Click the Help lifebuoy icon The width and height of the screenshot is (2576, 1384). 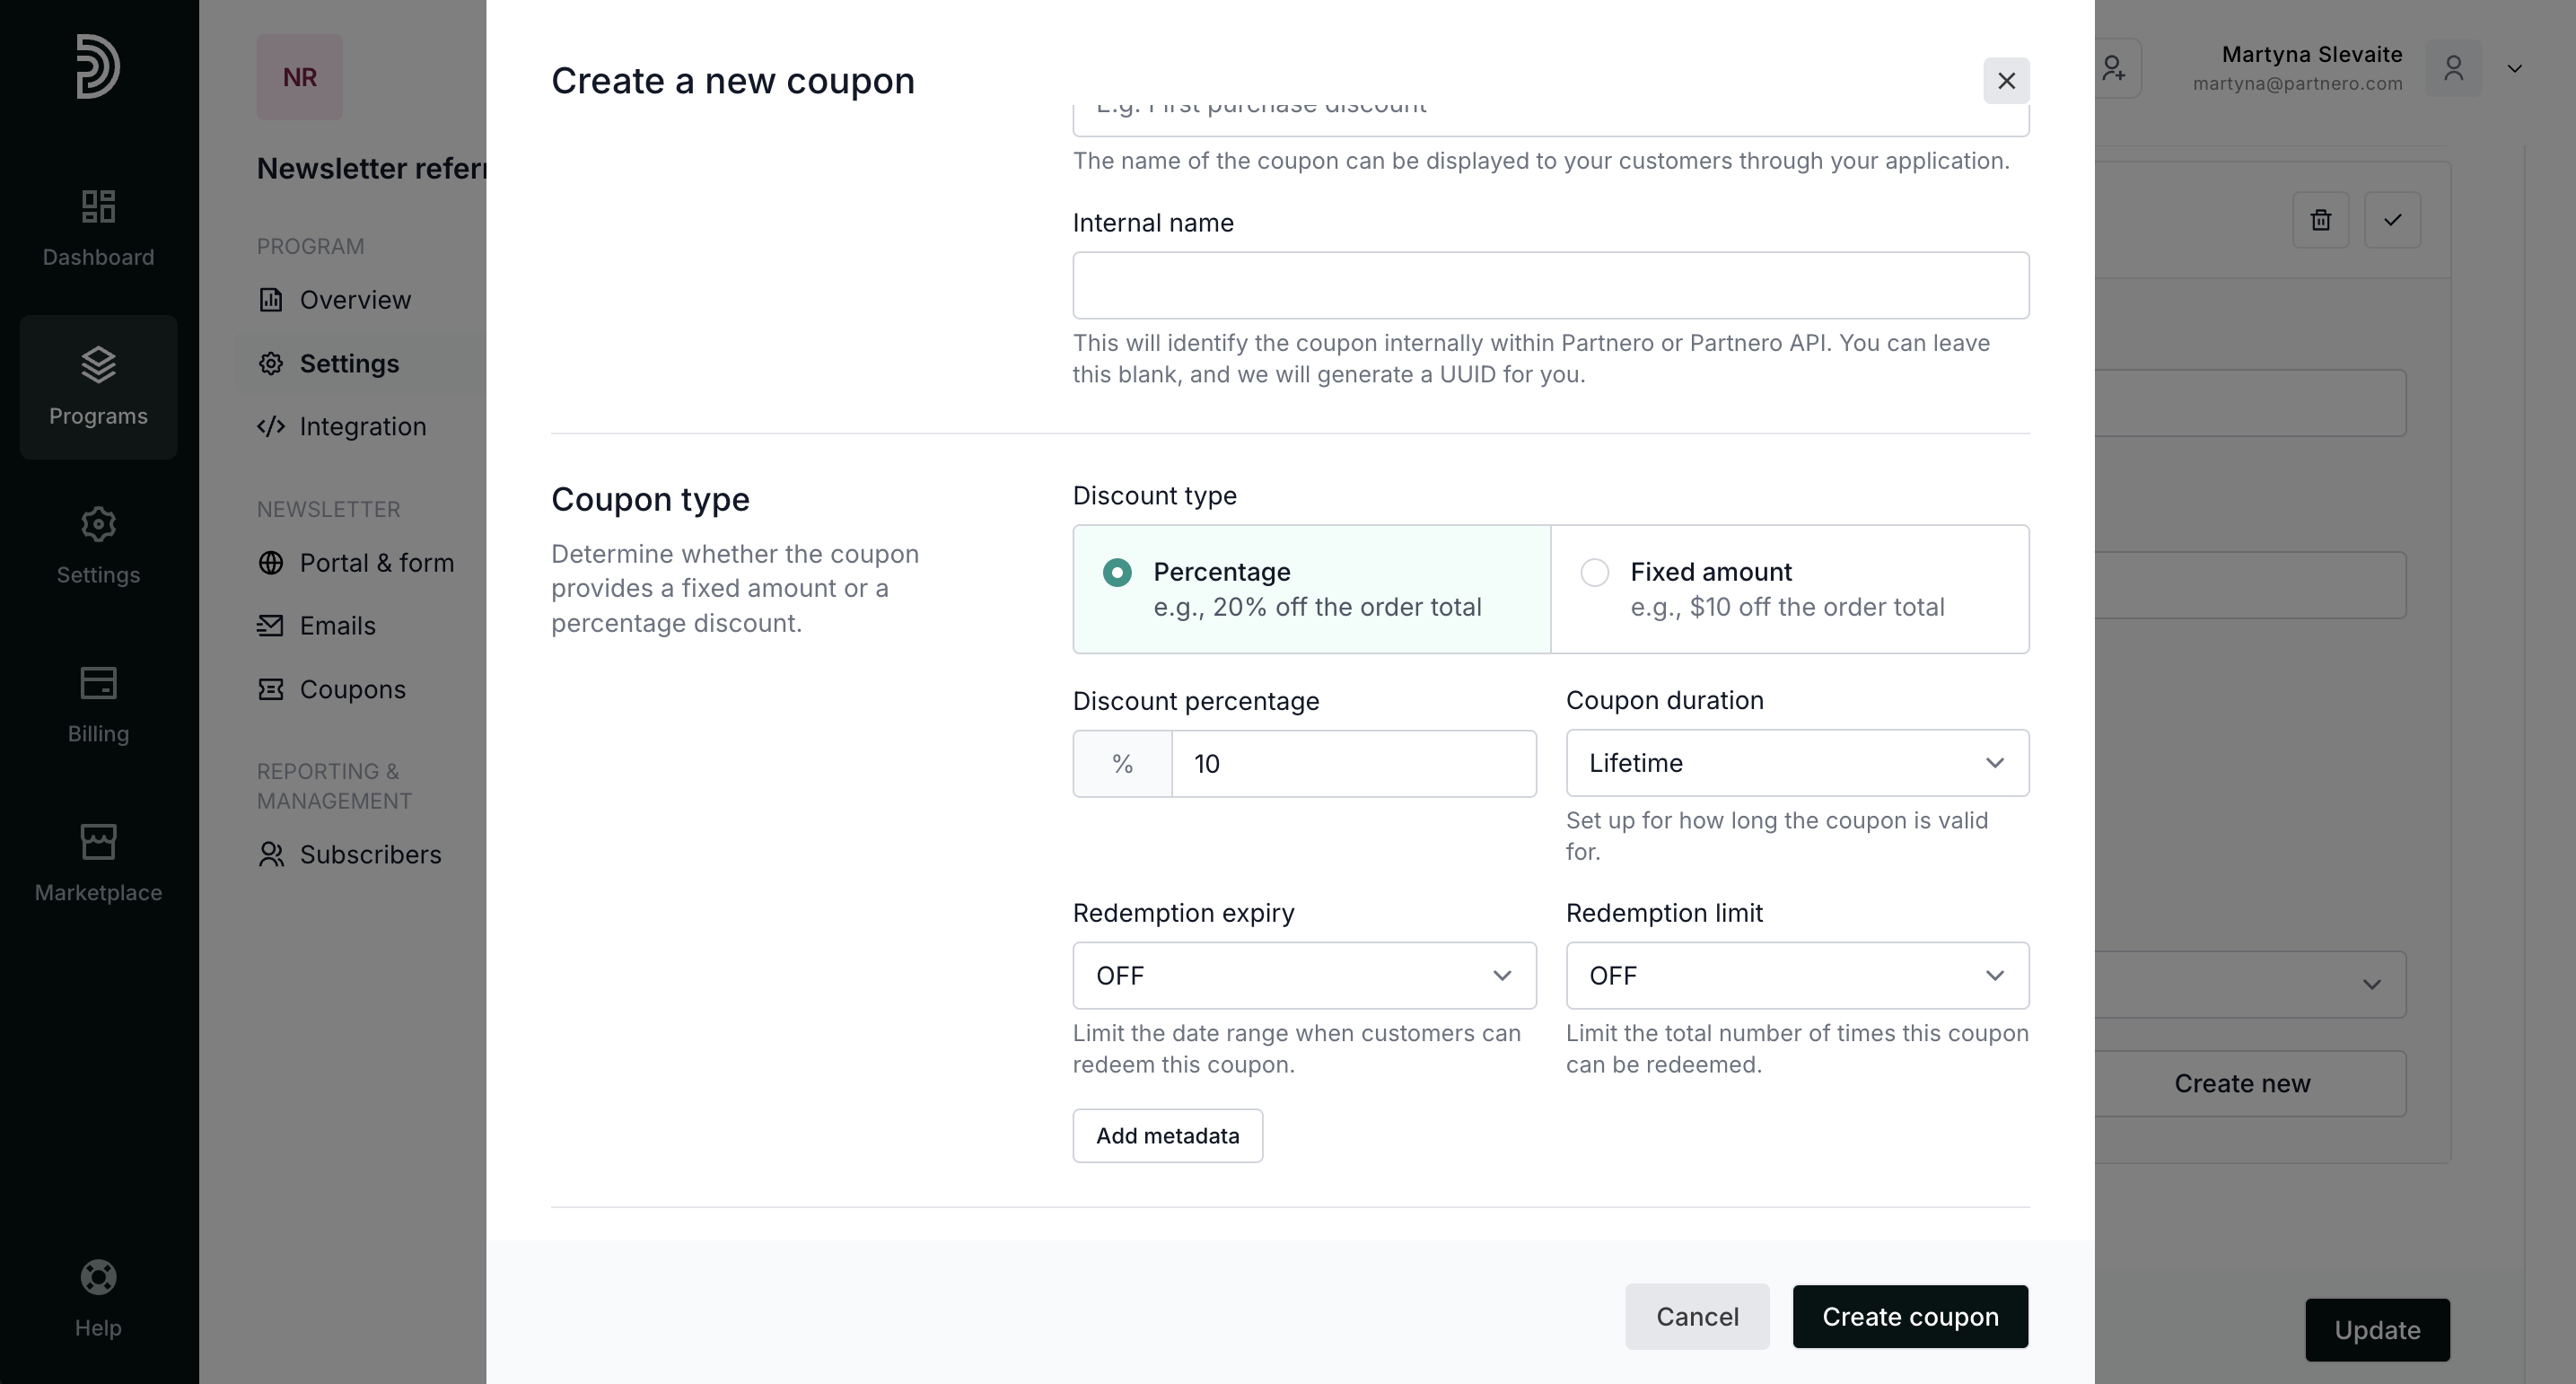[x=98, y=1277]
